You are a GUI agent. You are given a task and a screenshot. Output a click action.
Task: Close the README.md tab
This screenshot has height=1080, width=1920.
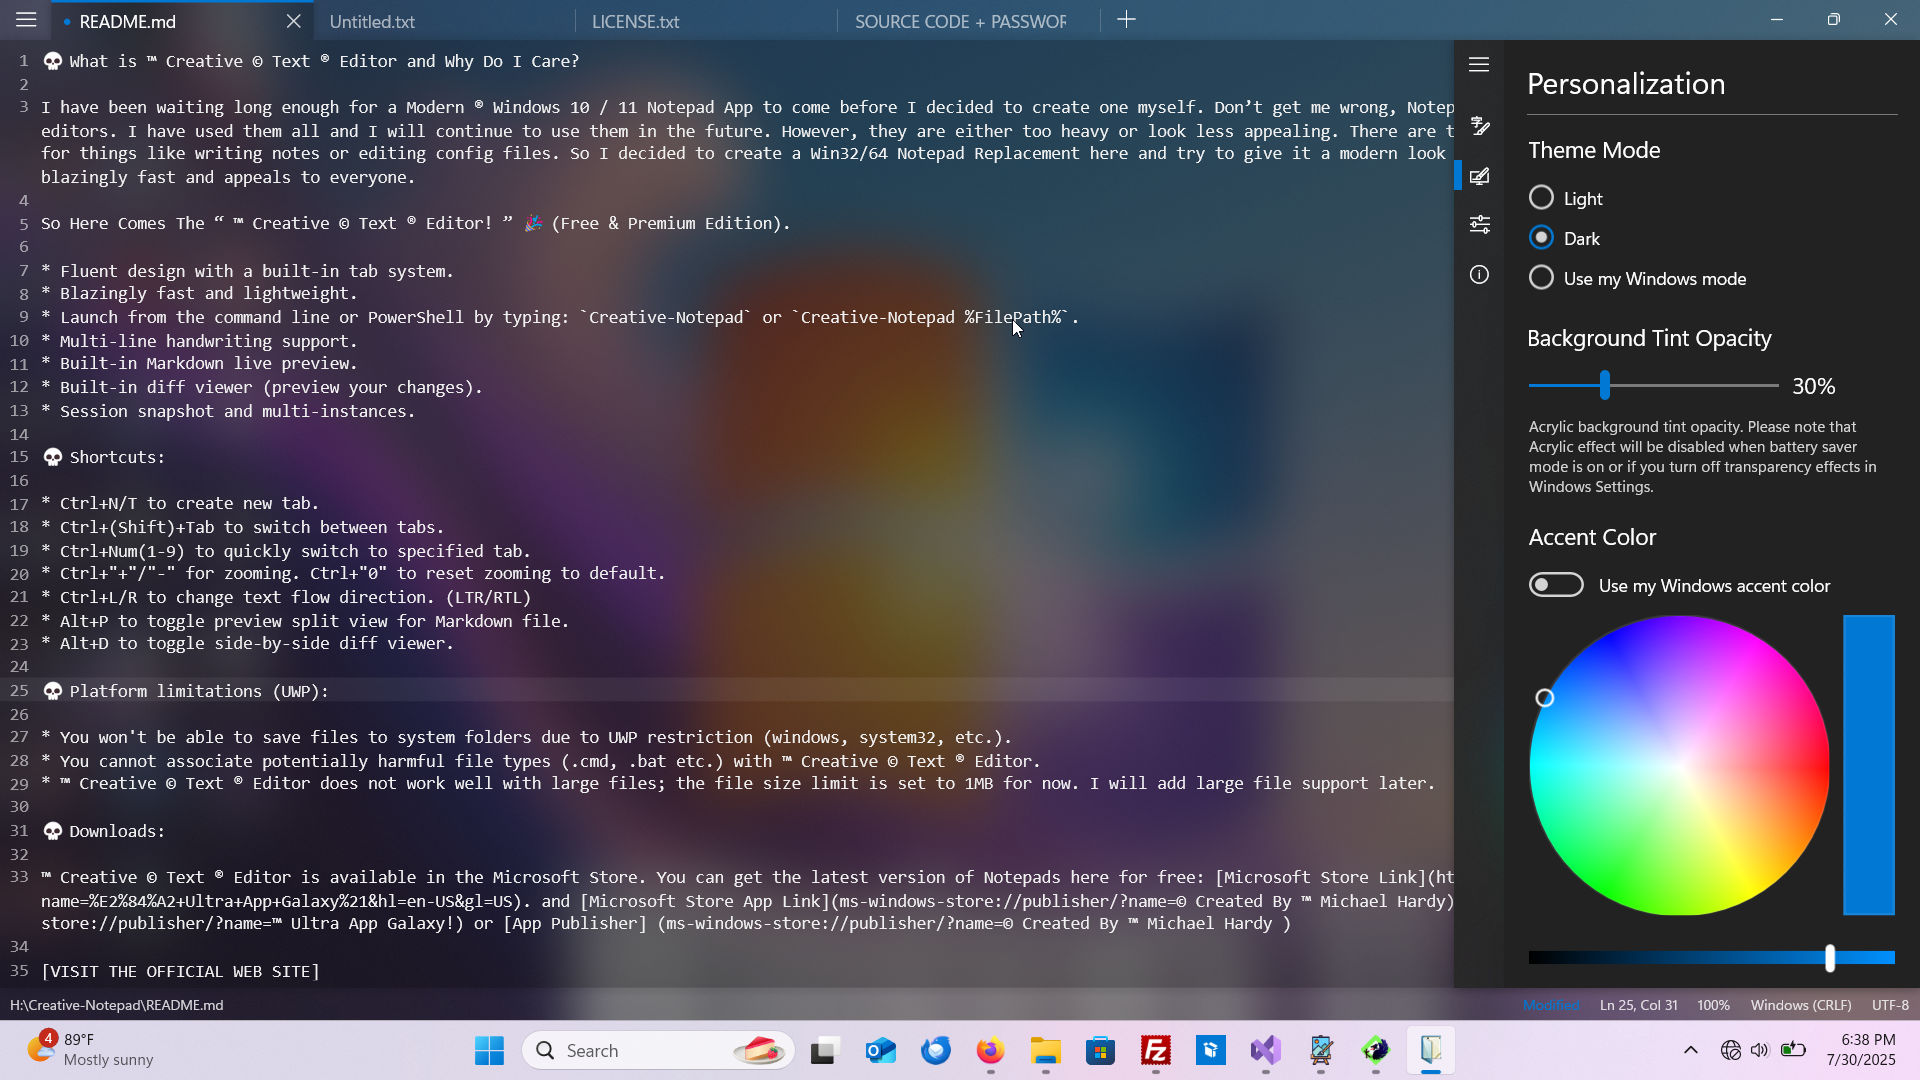click(293, 21)
